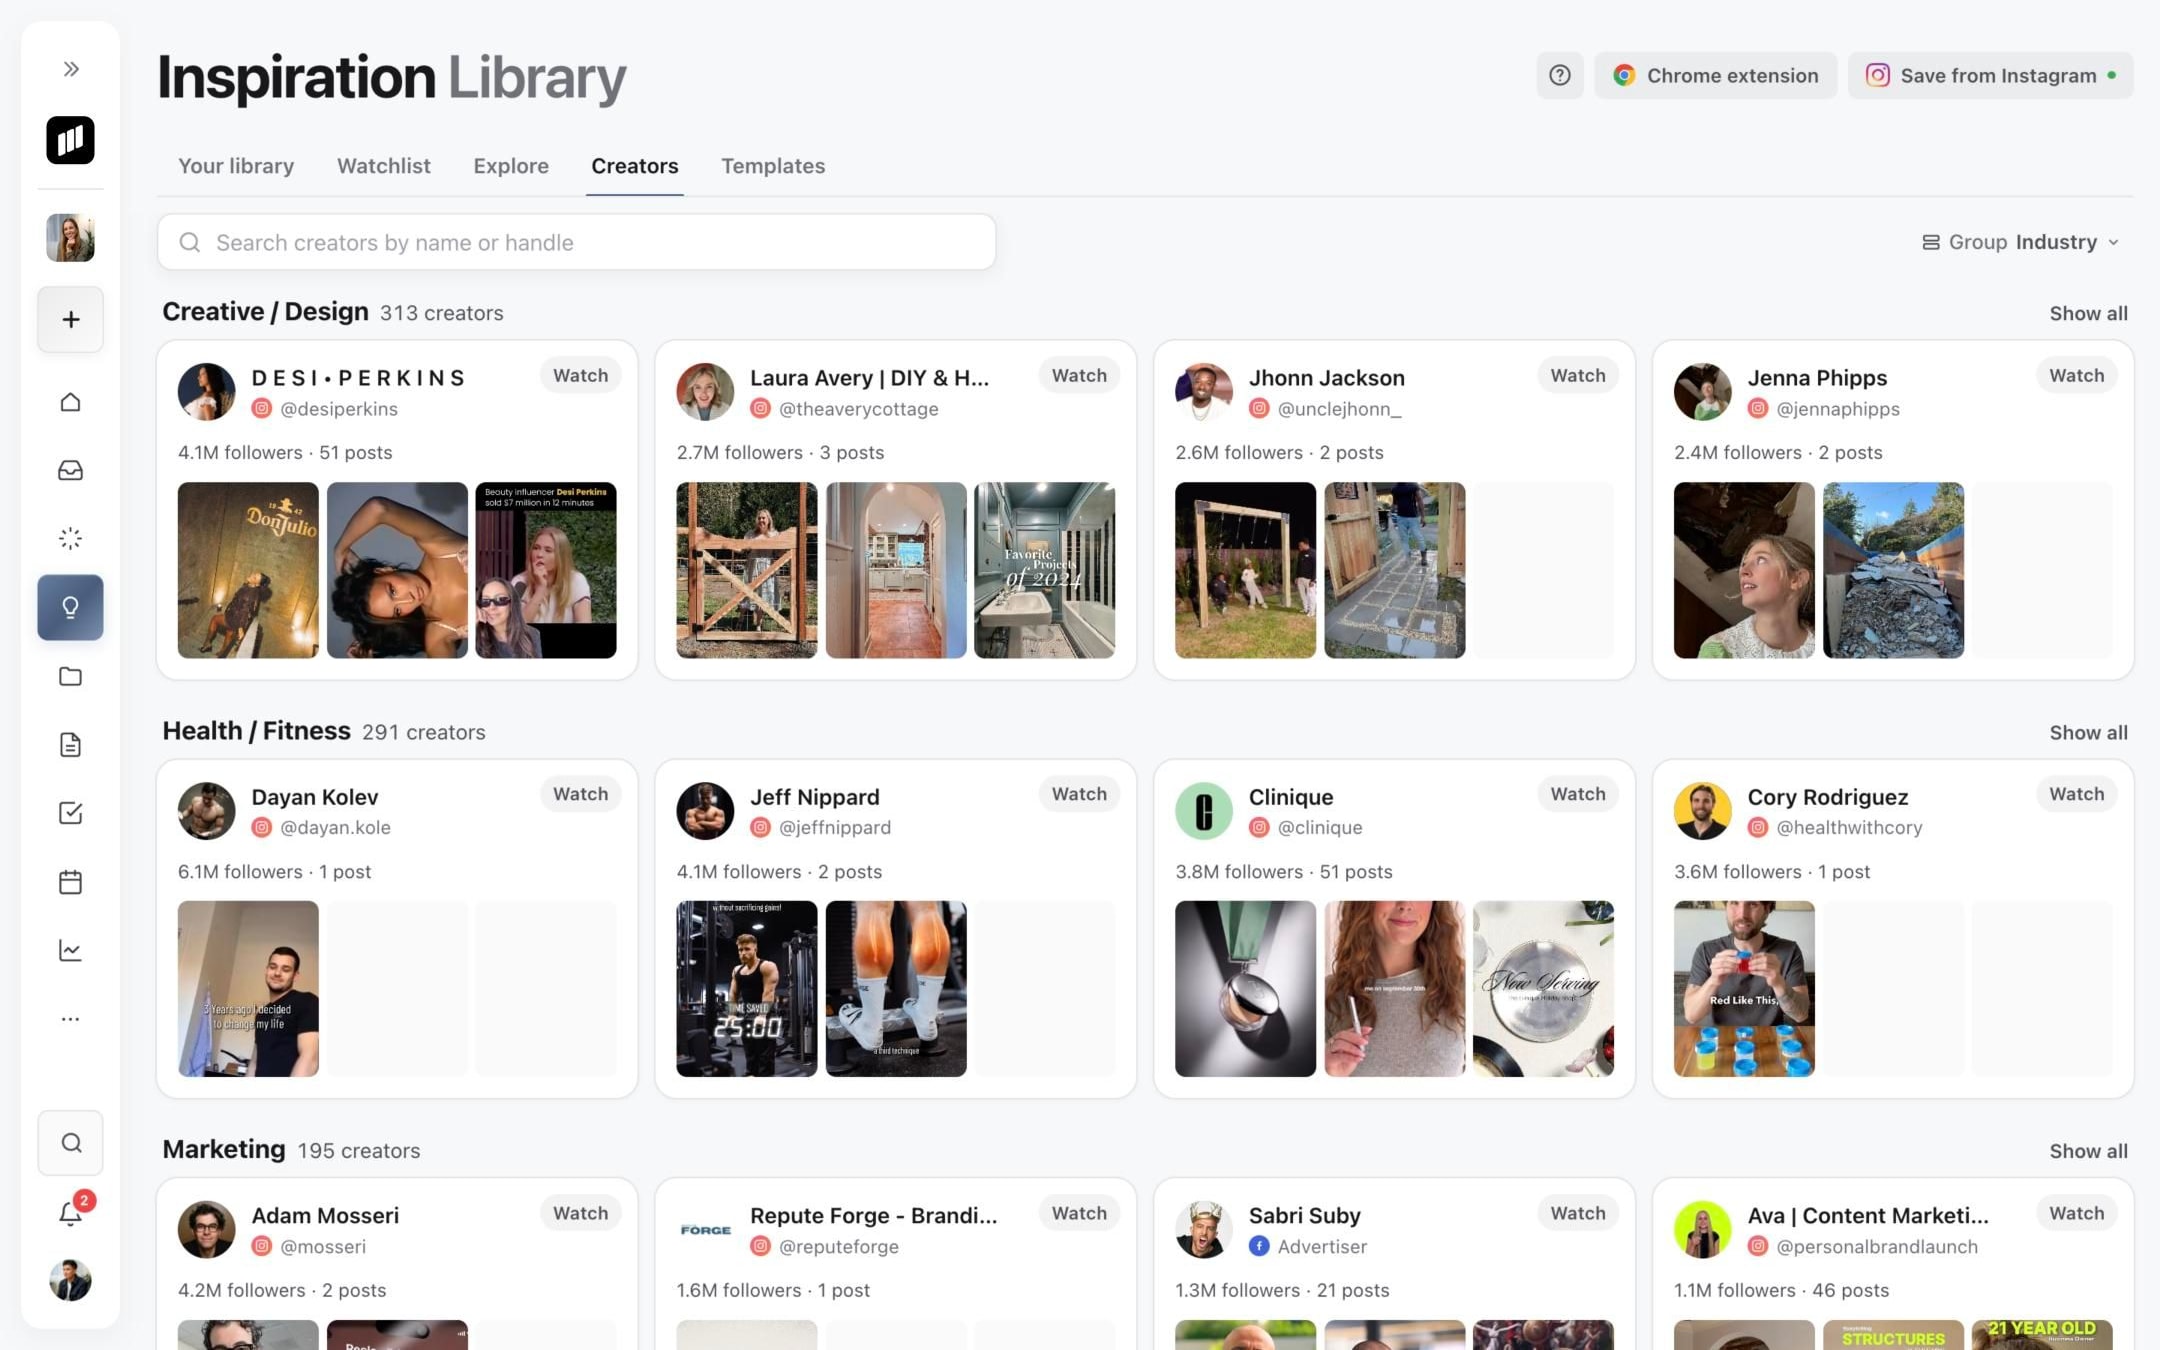Screen dimensions: 2160x1350
Task: Click the search creators input field
Action: coord(576,242)
